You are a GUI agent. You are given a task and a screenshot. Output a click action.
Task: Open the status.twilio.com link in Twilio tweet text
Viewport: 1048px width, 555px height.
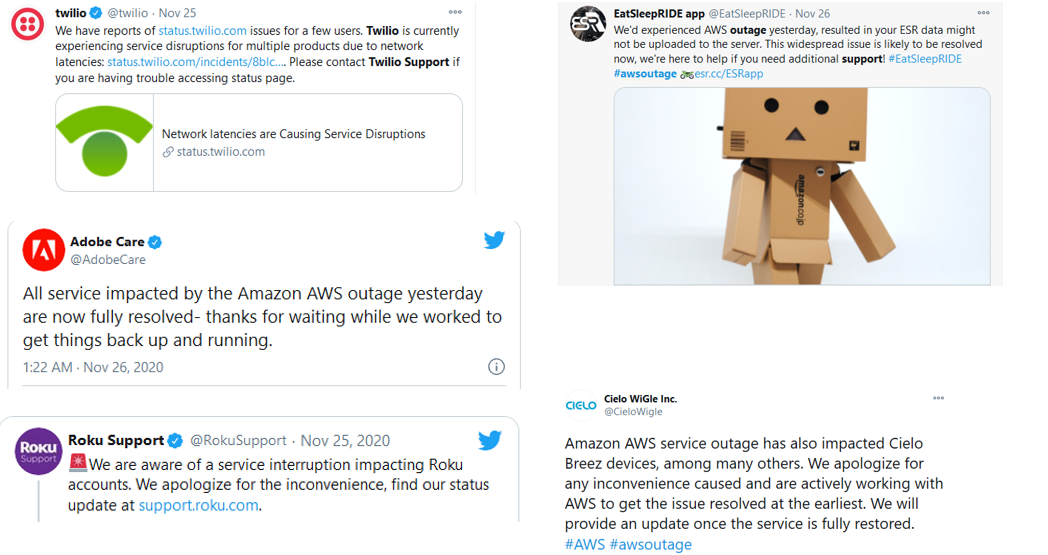(203, 31)
